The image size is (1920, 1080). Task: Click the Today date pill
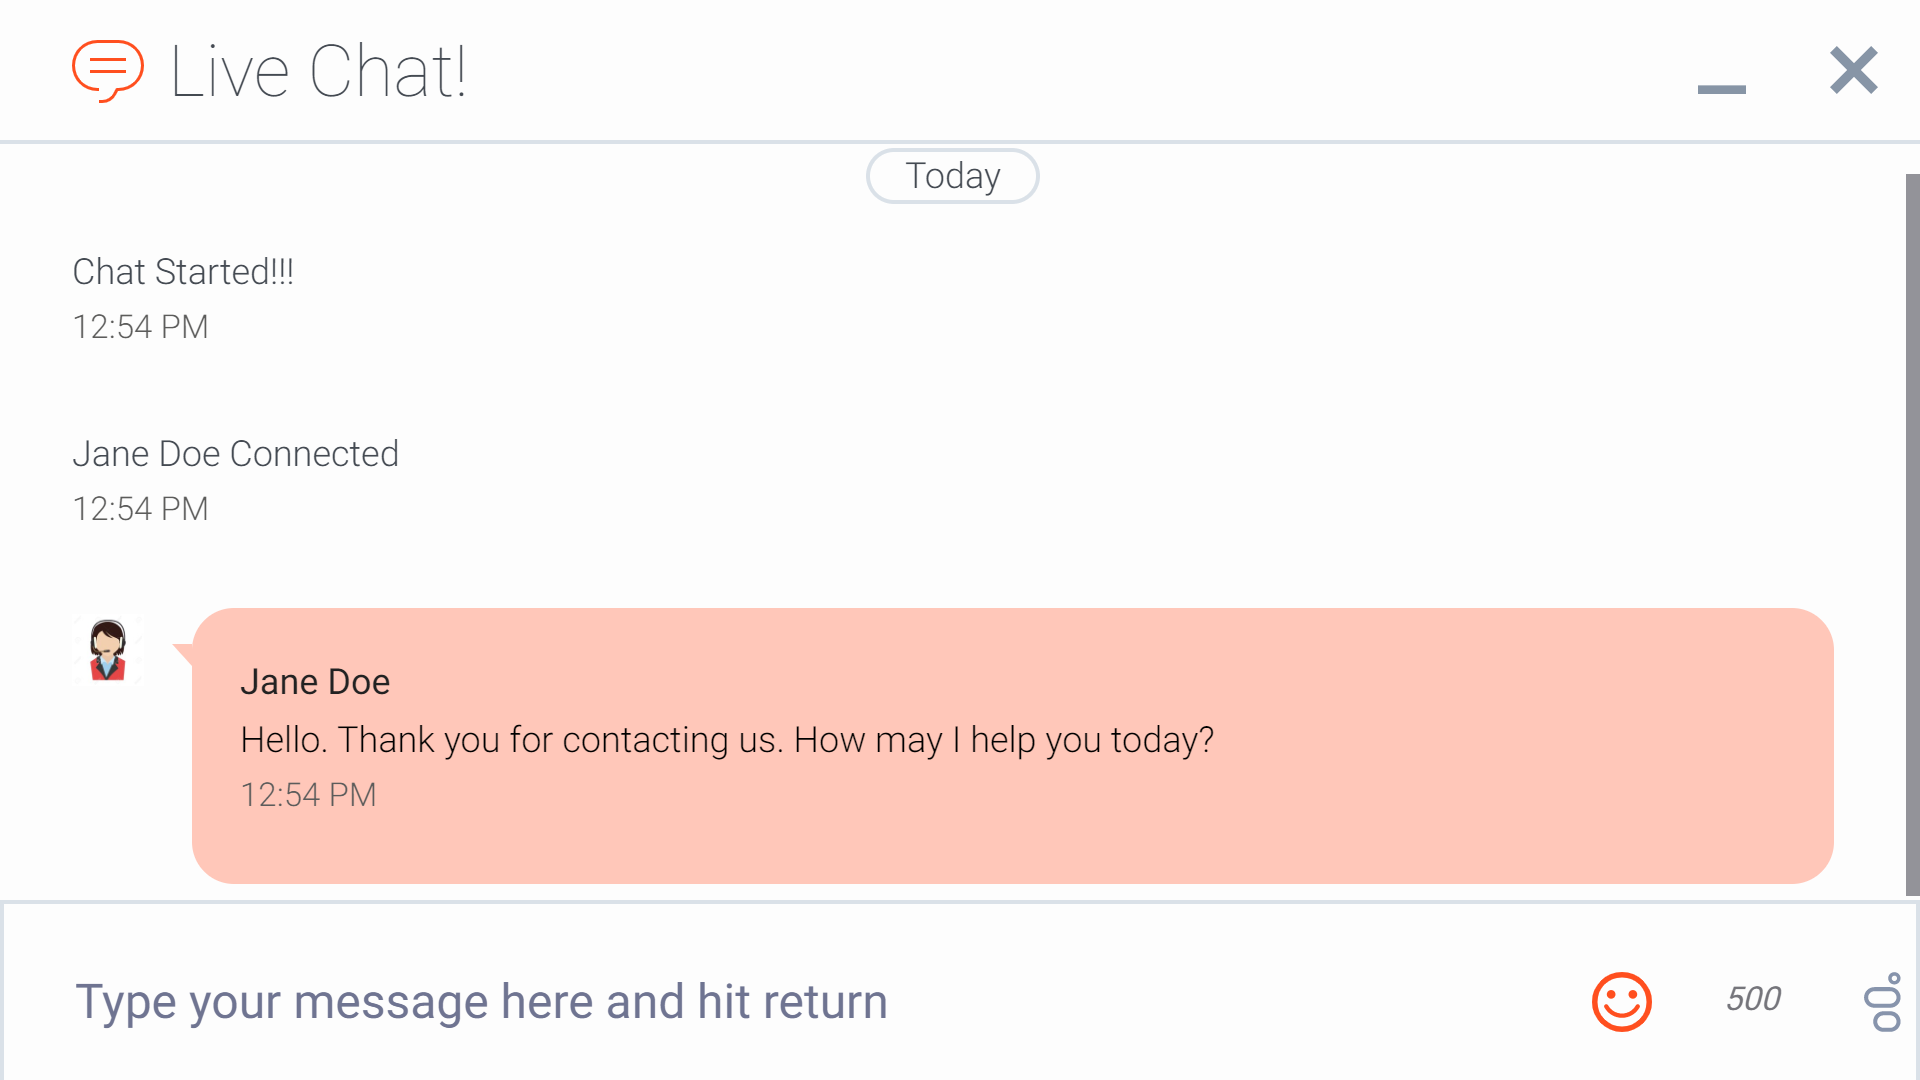pyautogui.click(x=952, y=176)
